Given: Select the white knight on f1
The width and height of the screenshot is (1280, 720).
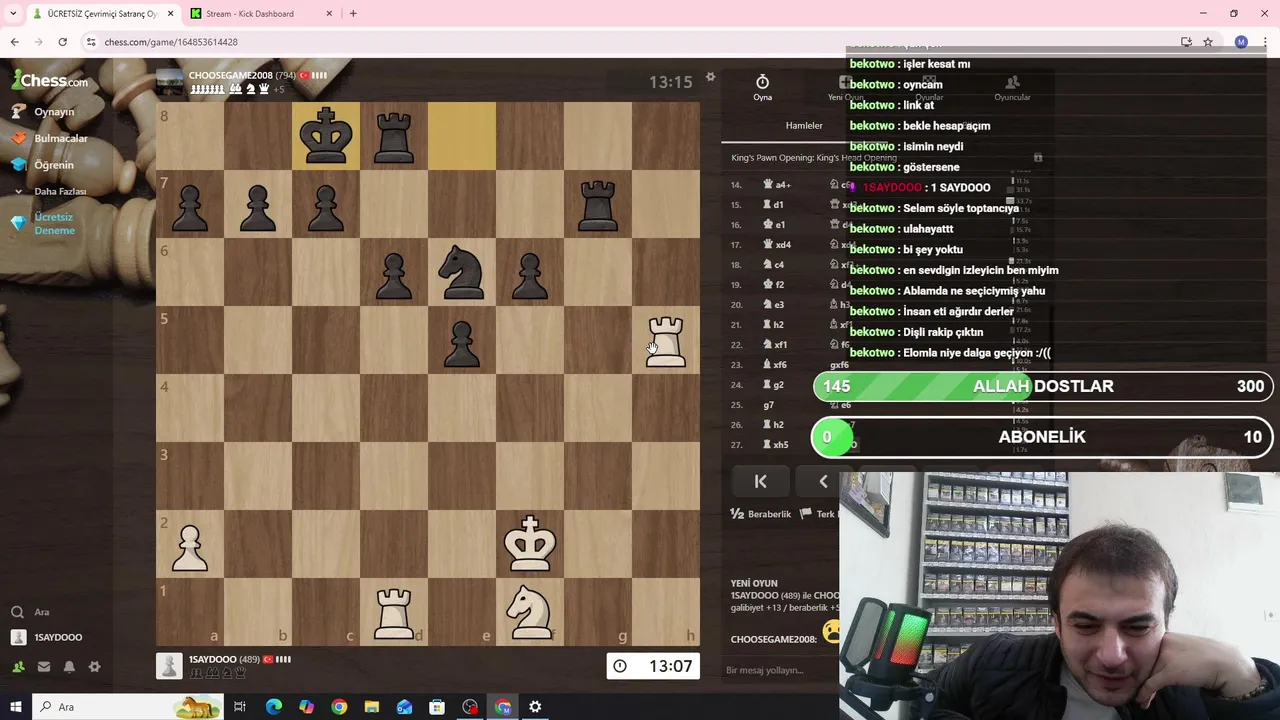Looking at the screenshot, I should (x=530, y=612).
